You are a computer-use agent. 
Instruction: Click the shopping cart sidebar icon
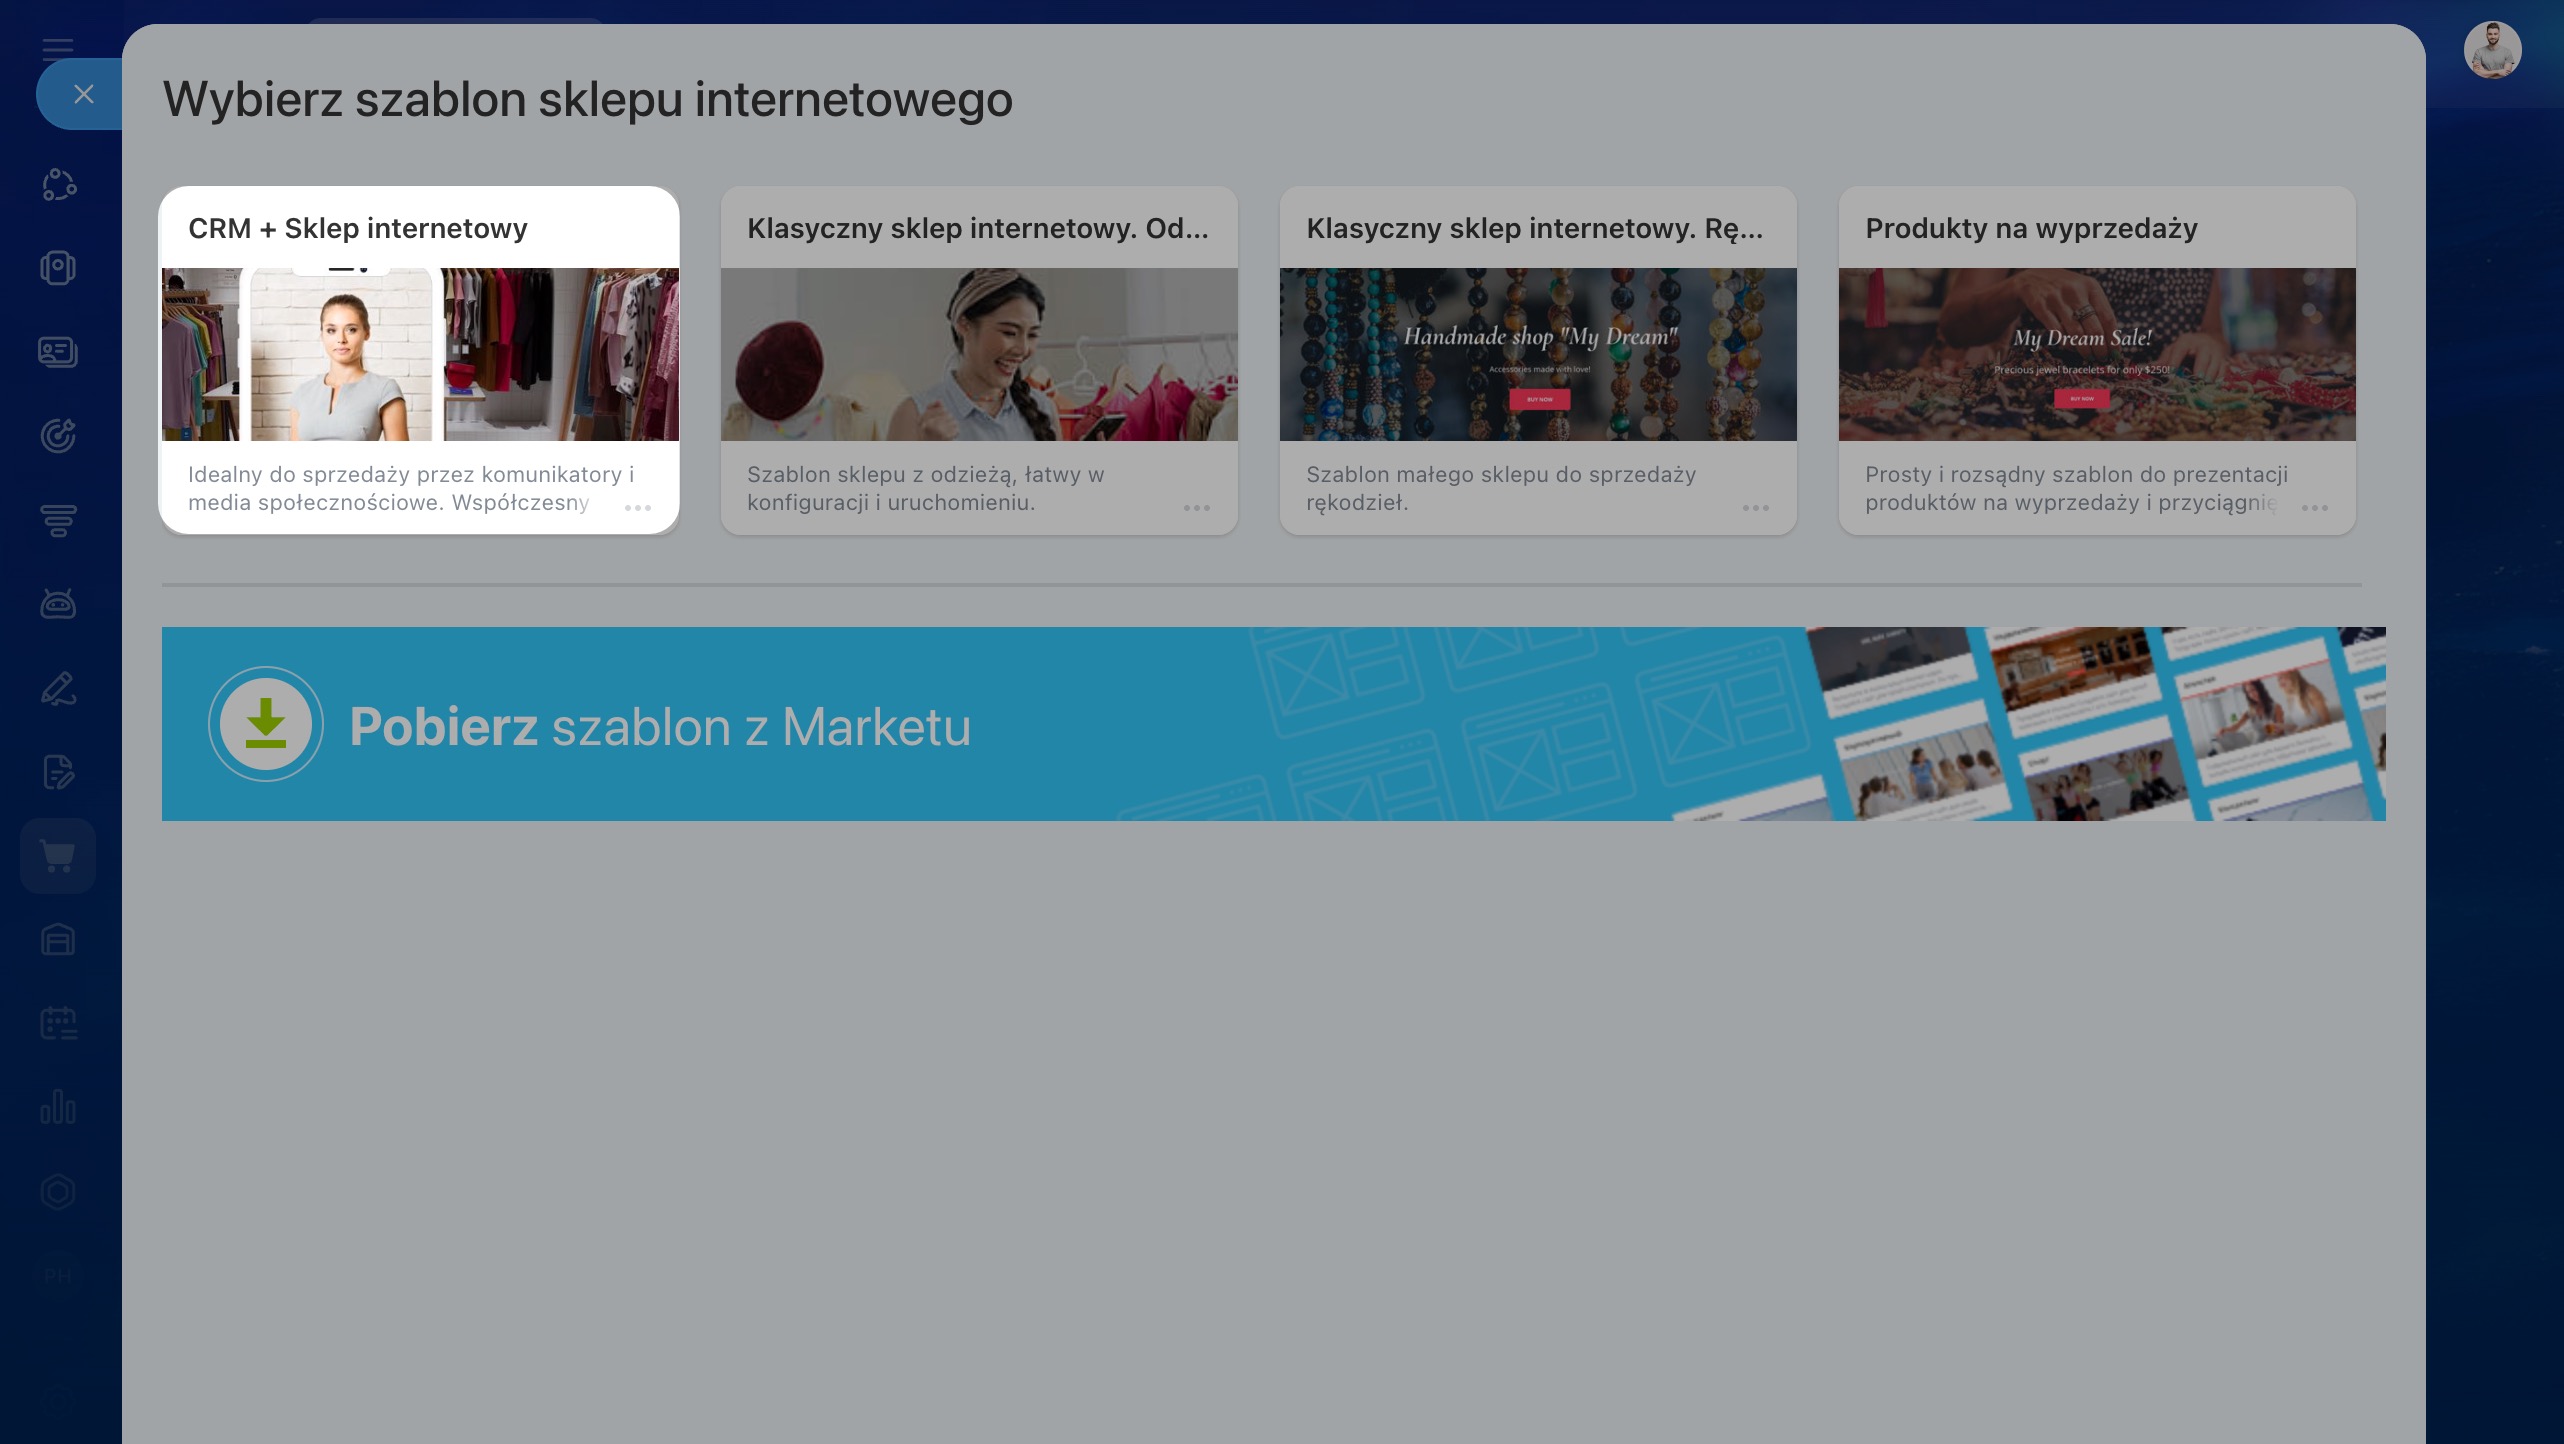[58, 856]
